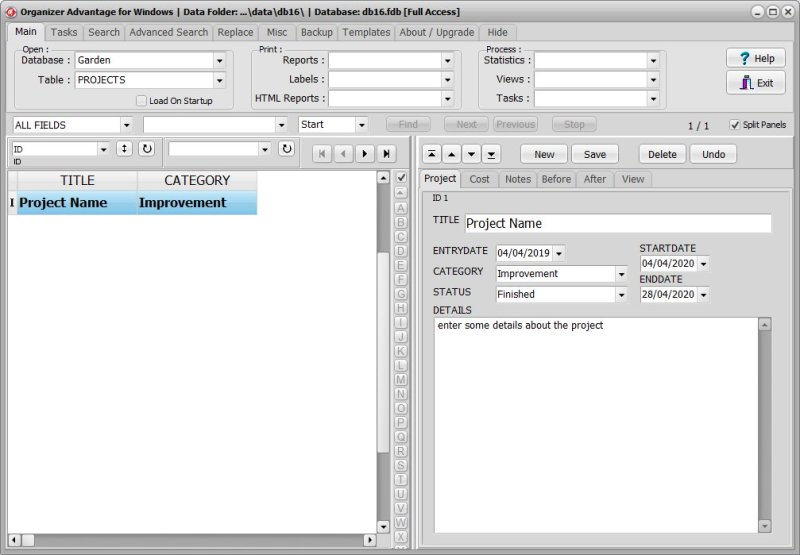Image resolution: width=800 pixels, height=555 pixels.
Task: Jump to bottom record using the detail panel arrow
Action: tap(491, 154)
